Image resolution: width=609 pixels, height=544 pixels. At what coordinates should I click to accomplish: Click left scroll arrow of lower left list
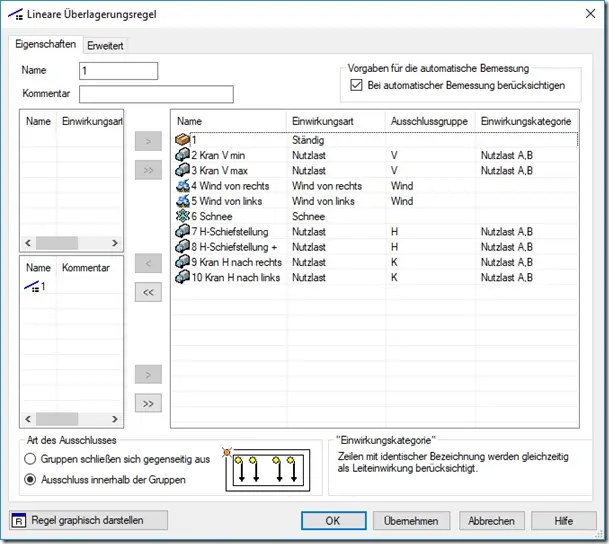point(28,419)
